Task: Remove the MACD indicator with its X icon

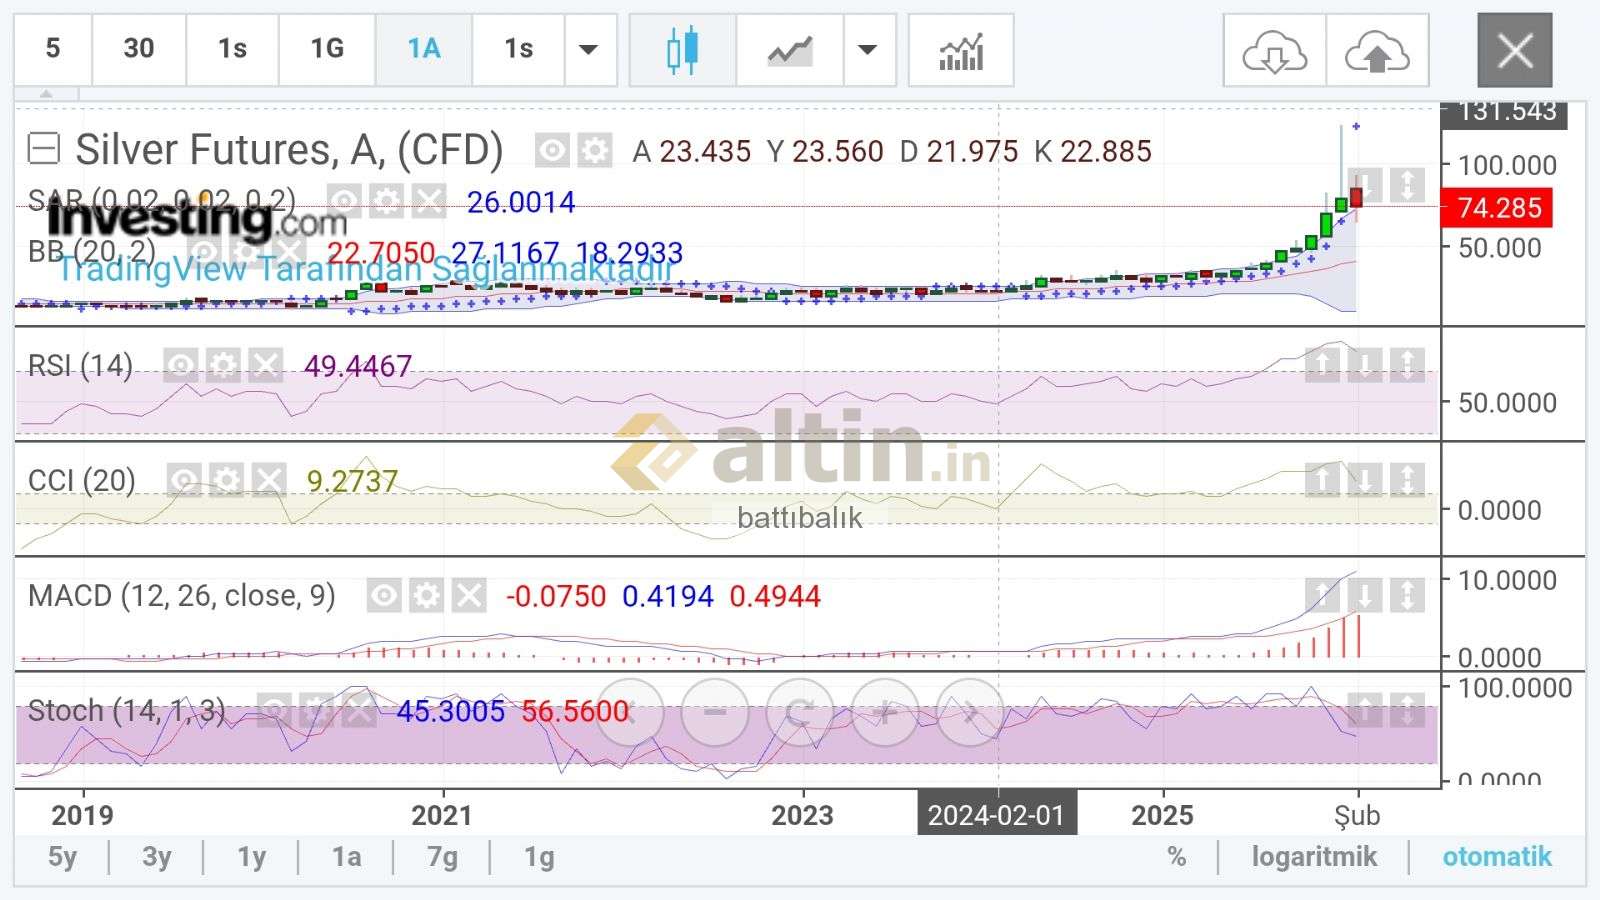Action: [x=469, y=597]
